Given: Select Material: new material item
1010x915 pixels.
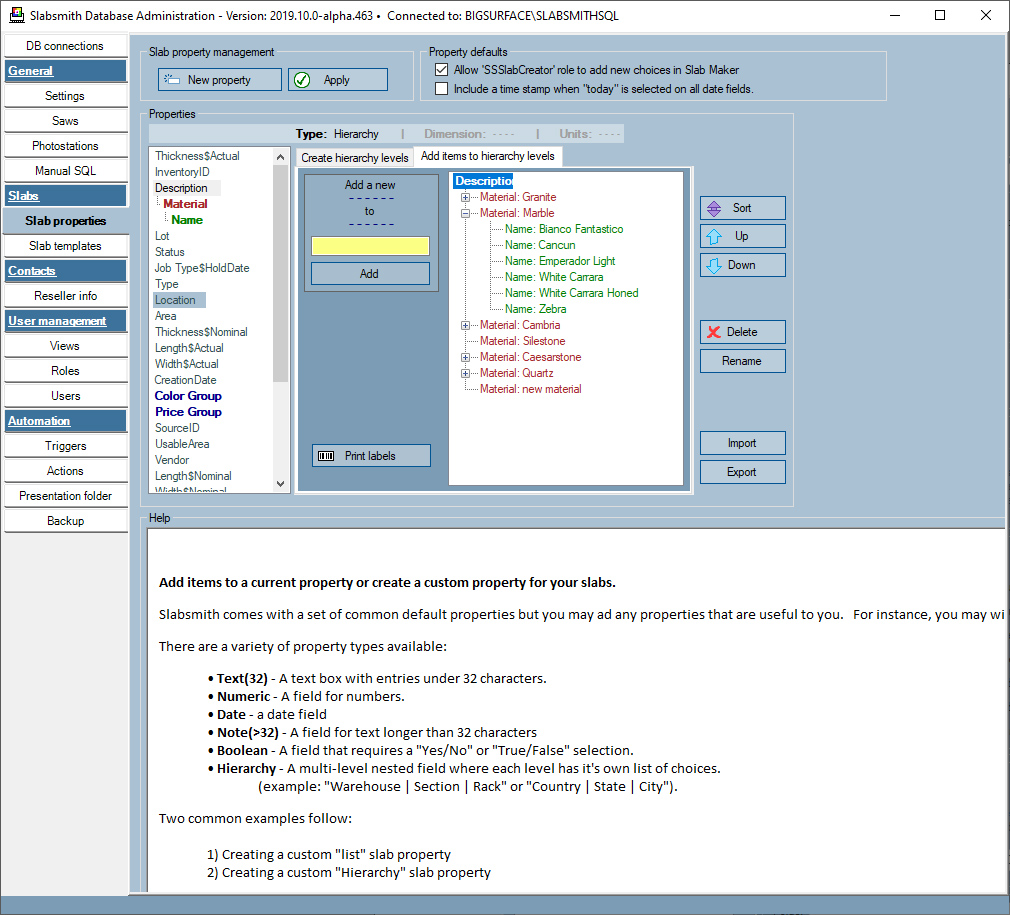Looking at the screenshot, I should click(x=530, y=389).
